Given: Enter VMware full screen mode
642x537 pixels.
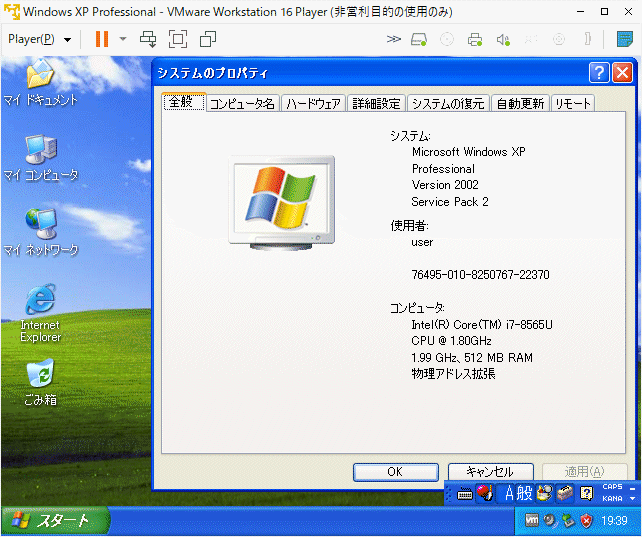Looking at the screenshot, I should pyautogui.click(x=178, y=39).
